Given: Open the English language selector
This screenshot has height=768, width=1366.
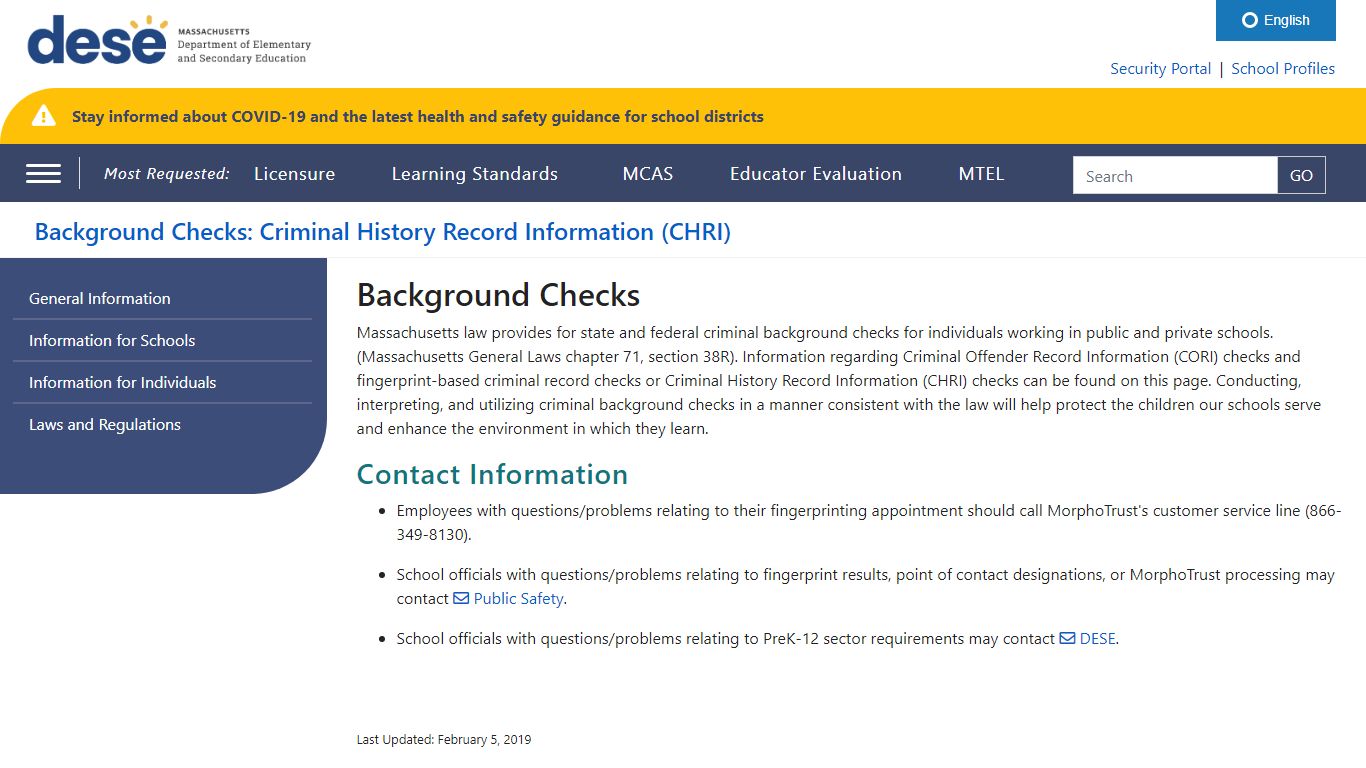Looking at the screenshot, I should 1275,20.
